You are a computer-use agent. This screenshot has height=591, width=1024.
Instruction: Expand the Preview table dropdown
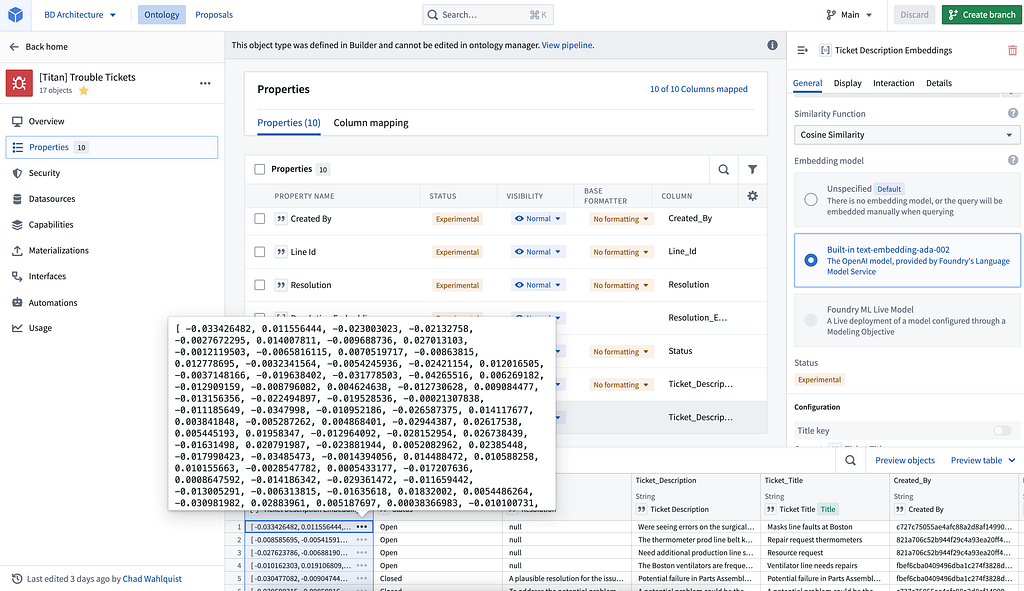click(983, 460)
